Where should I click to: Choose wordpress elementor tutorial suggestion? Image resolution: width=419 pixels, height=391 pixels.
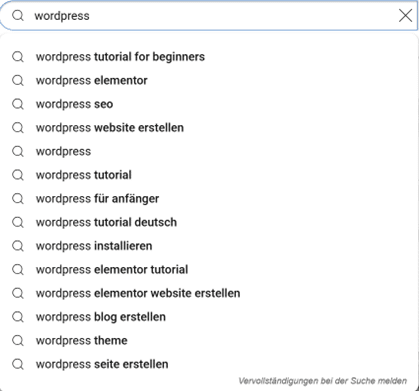(209, 270)
